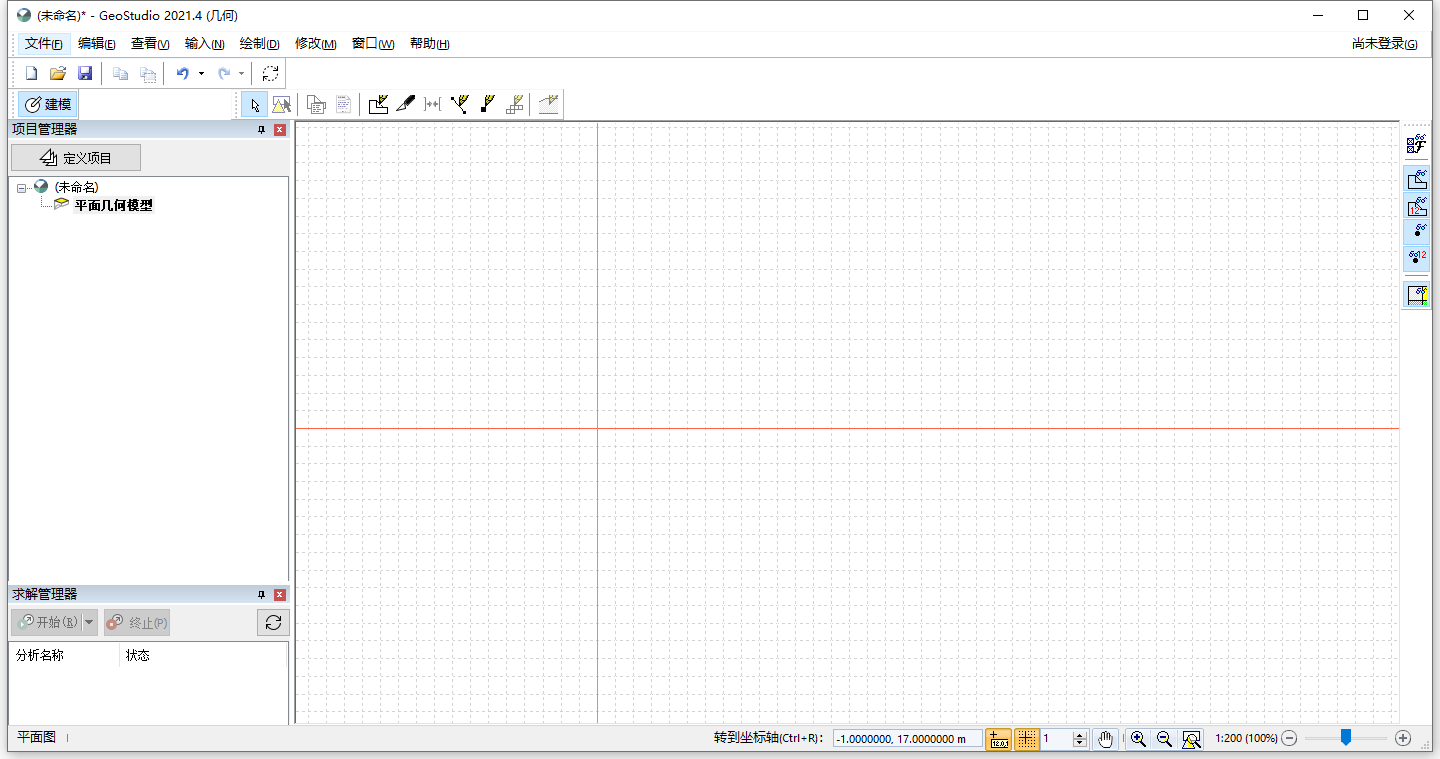Click the coordinate input field in status bar

coord(907,739)
